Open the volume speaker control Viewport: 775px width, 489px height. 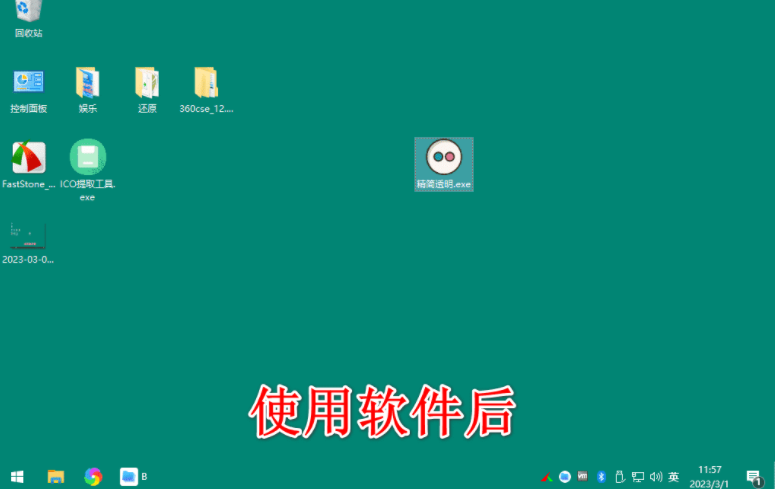click(656, 477)
